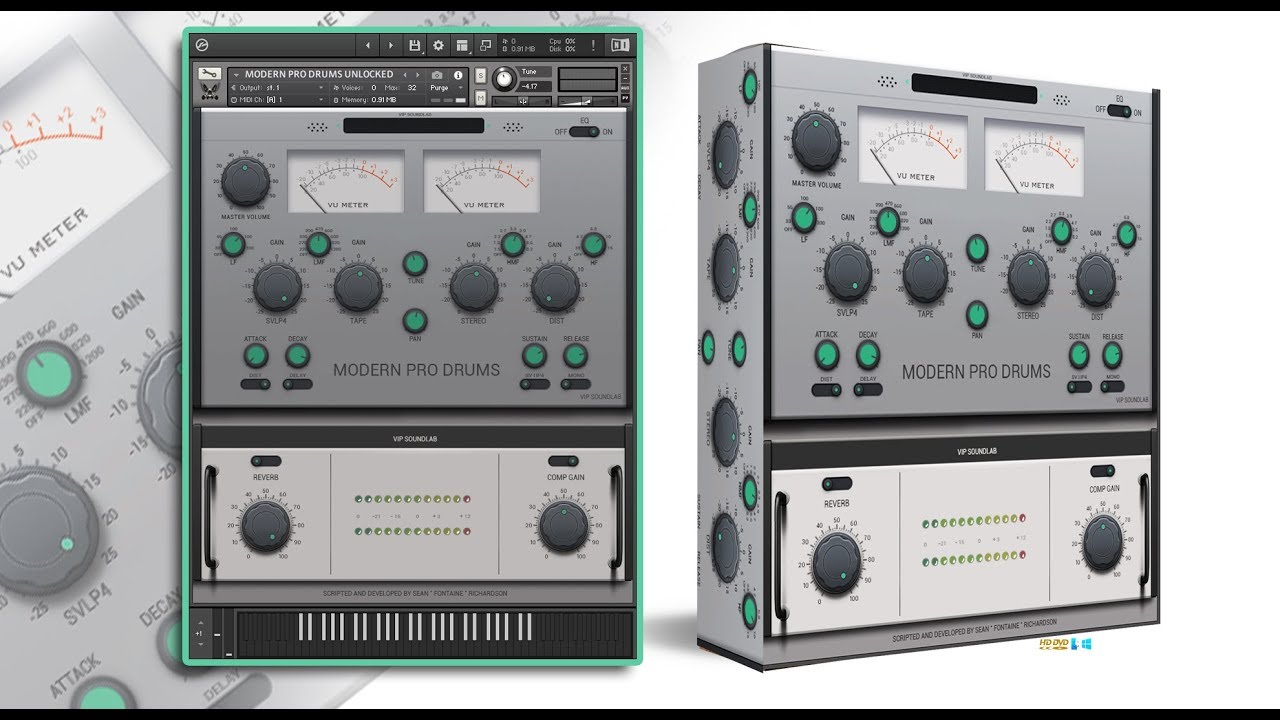The image size is (1280, 720).
Task: Mute the instrument with the M button
Action: pyautogui.click(x=481, y=98)
